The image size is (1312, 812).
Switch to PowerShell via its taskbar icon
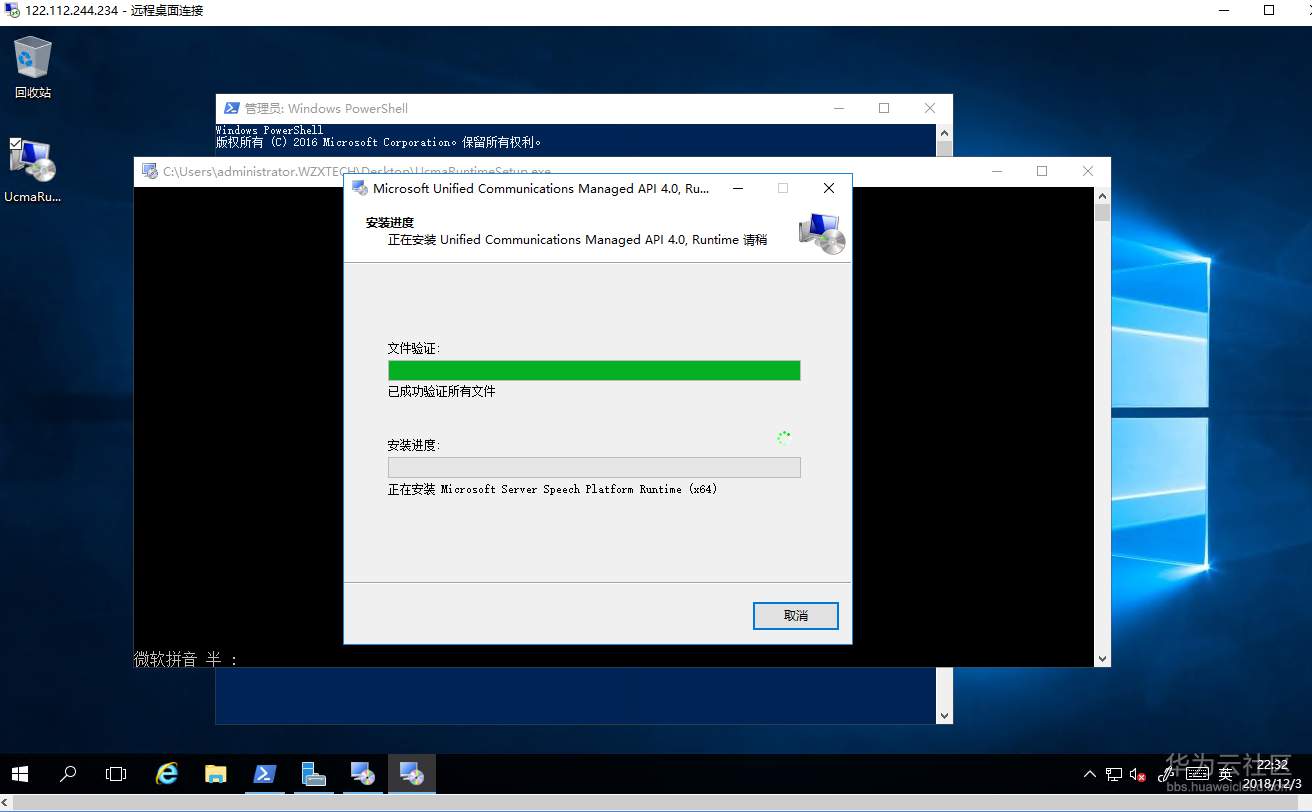click(x=264, y=774)
